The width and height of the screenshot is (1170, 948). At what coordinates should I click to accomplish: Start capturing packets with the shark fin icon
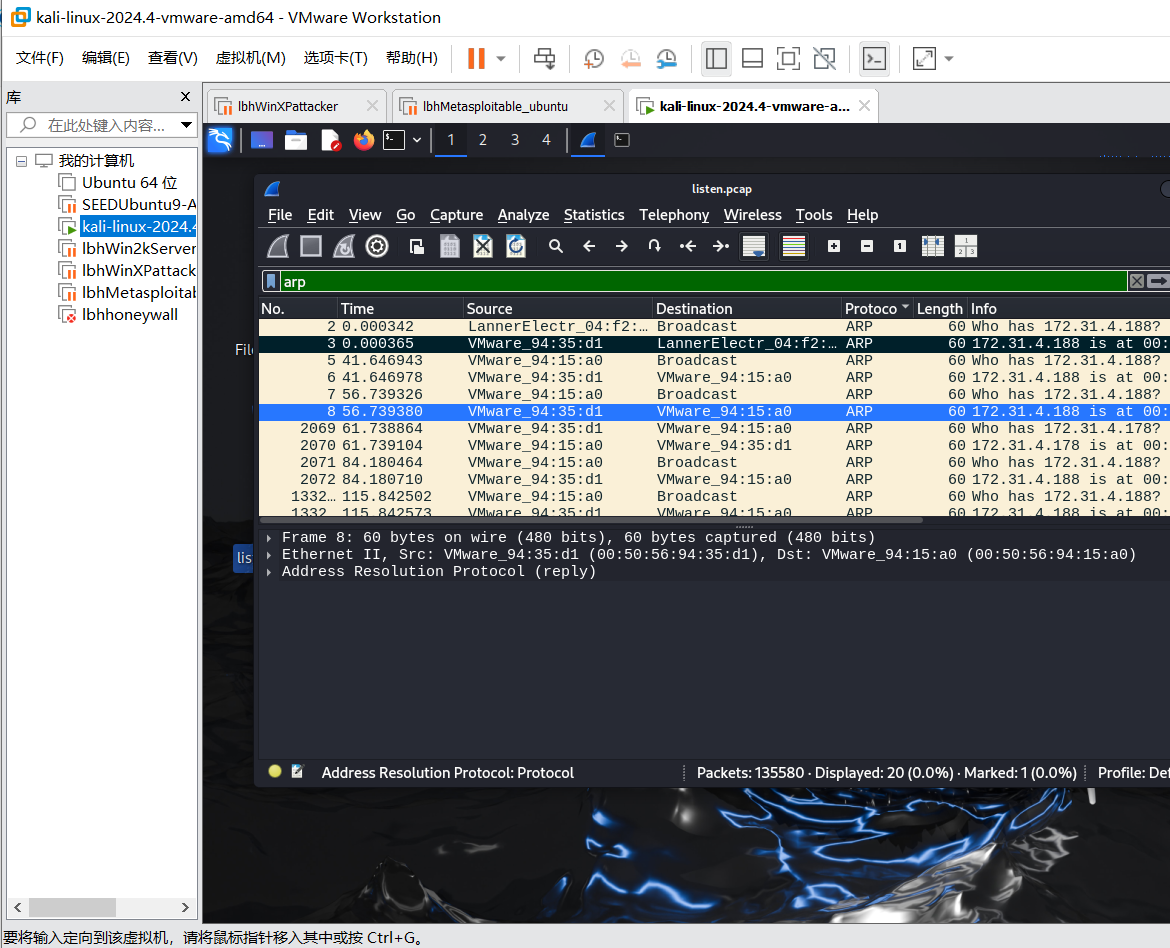(278, 246)
